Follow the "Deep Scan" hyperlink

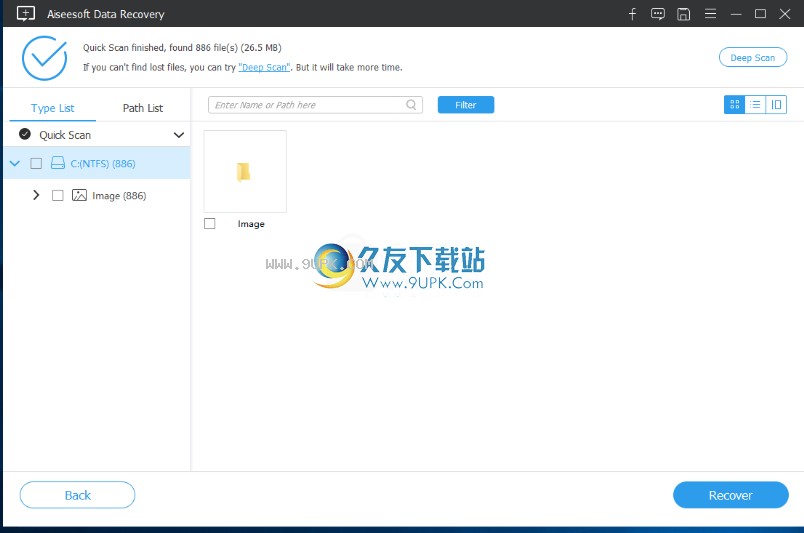(265, 67)
